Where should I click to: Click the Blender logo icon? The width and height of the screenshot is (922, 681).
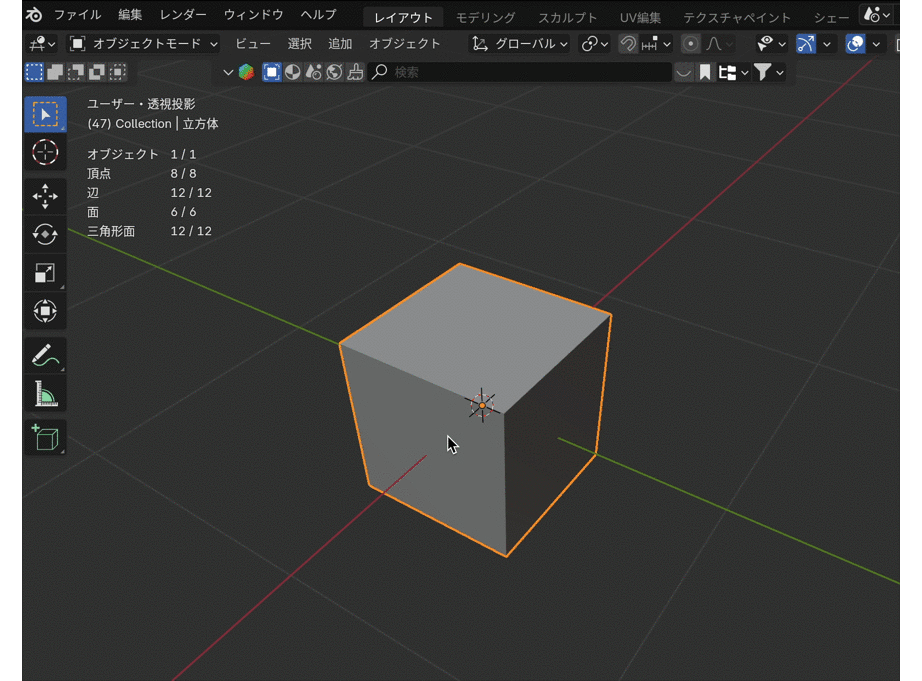34,15
